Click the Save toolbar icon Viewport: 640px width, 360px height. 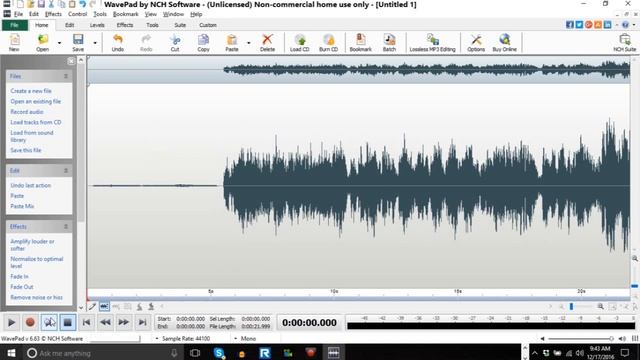click(x=78, y=42)
